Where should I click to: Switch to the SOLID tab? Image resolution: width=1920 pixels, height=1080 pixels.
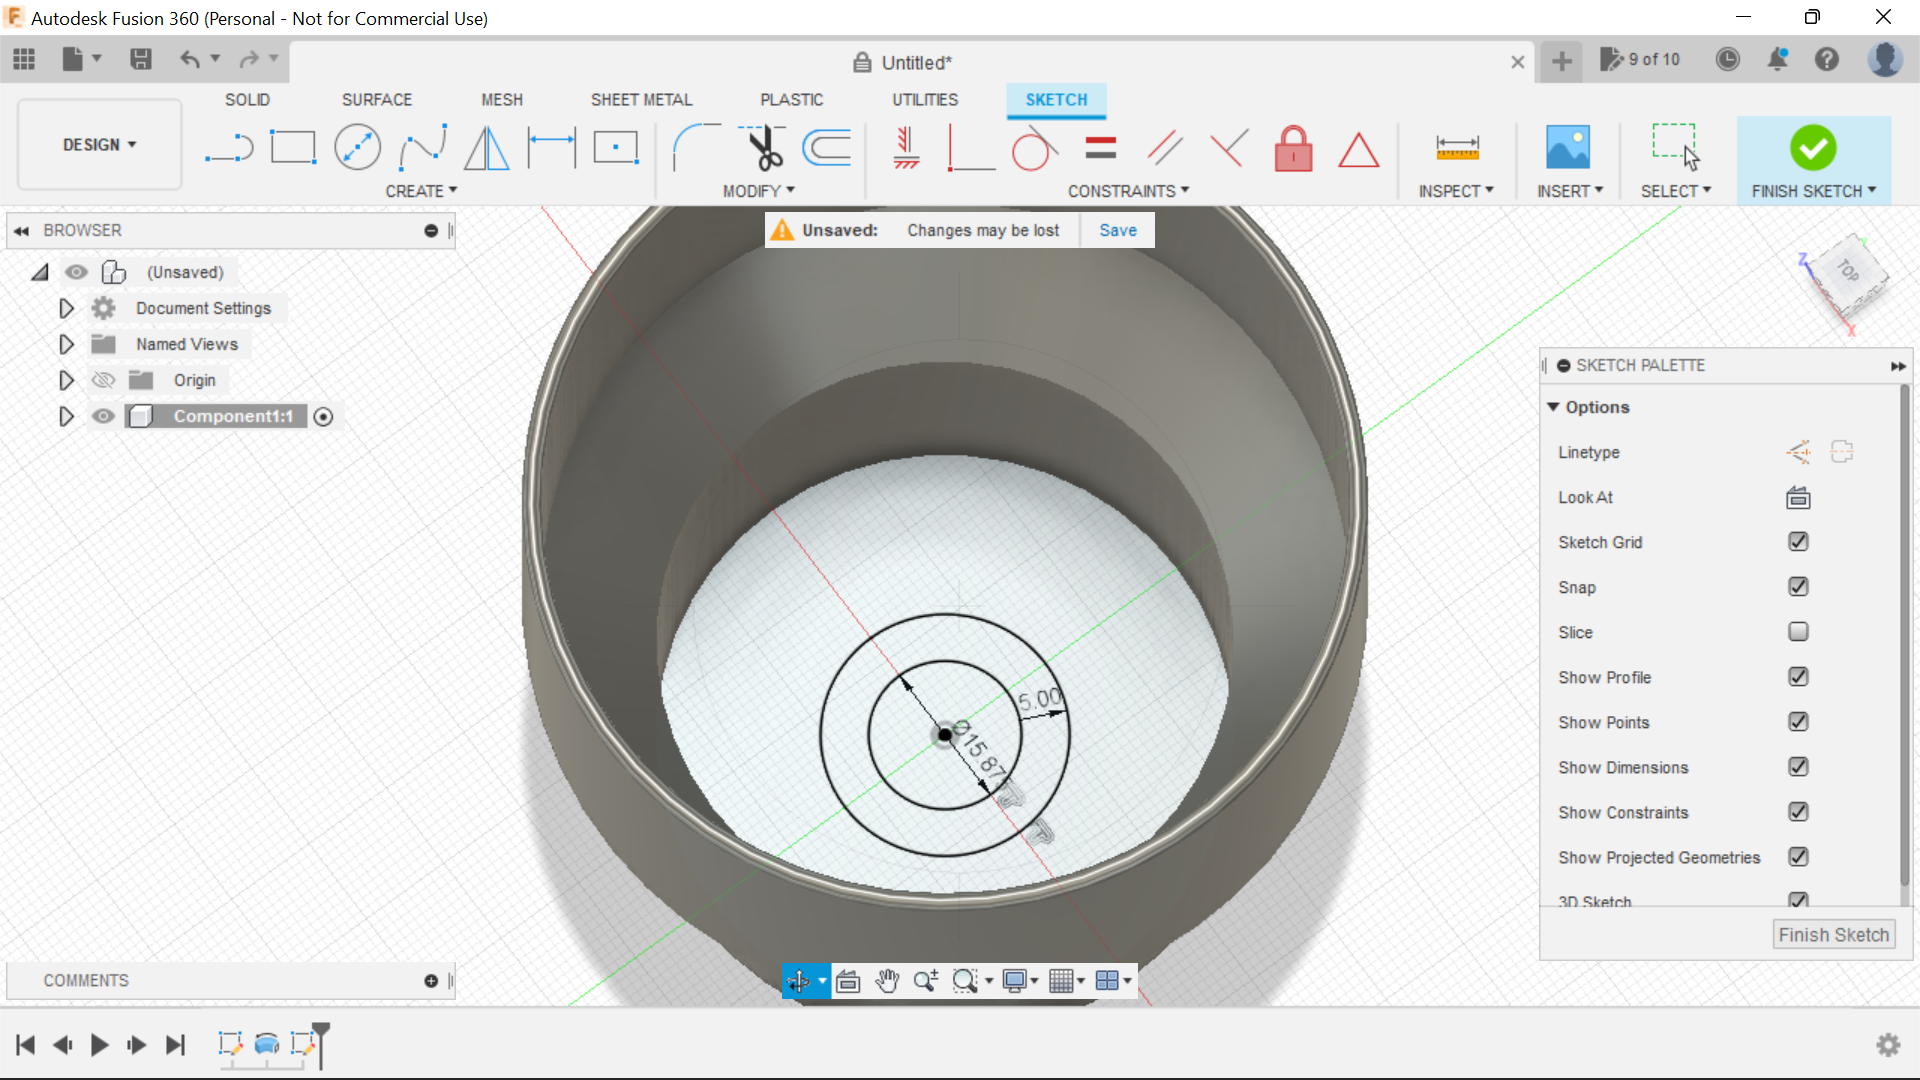click(x=247, y=99)
